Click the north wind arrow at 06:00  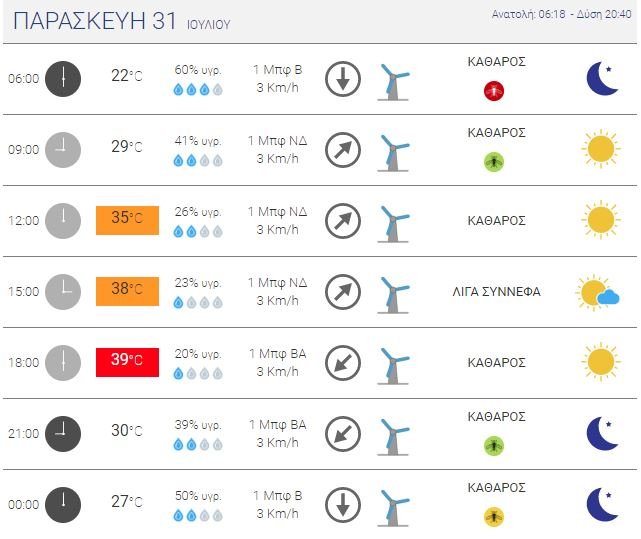coord(343,79)
